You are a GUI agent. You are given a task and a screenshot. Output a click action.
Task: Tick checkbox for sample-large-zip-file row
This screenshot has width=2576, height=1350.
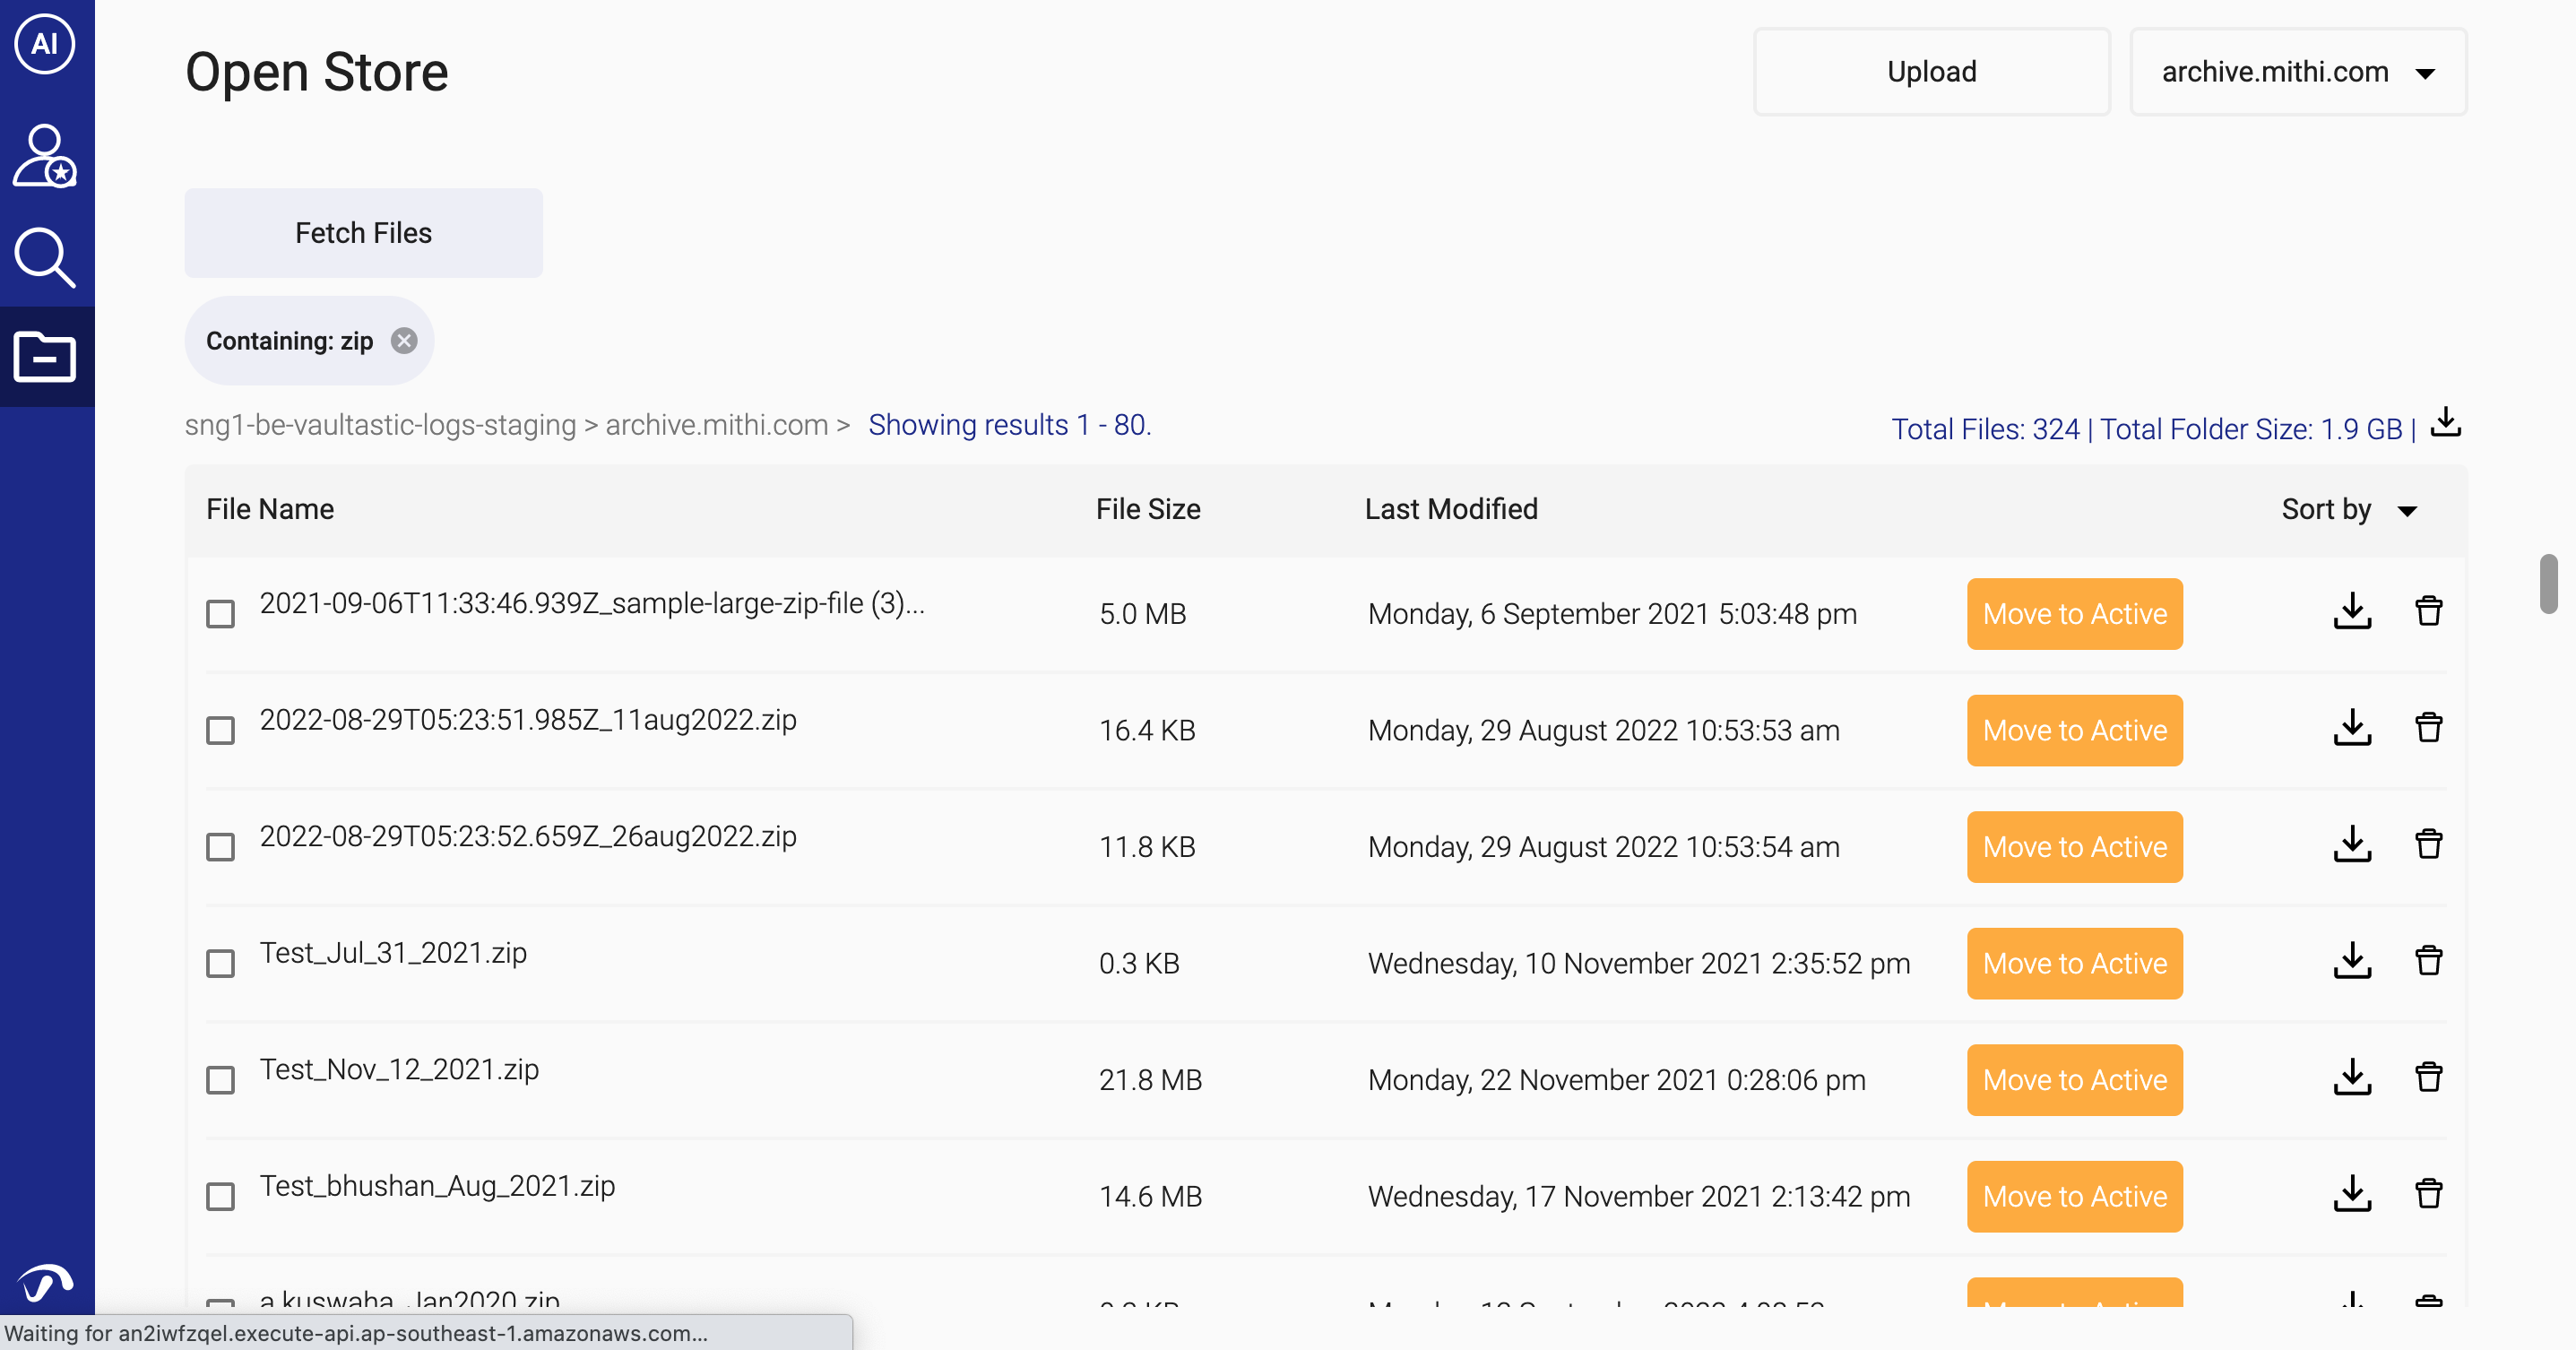(x=221, y=614)
